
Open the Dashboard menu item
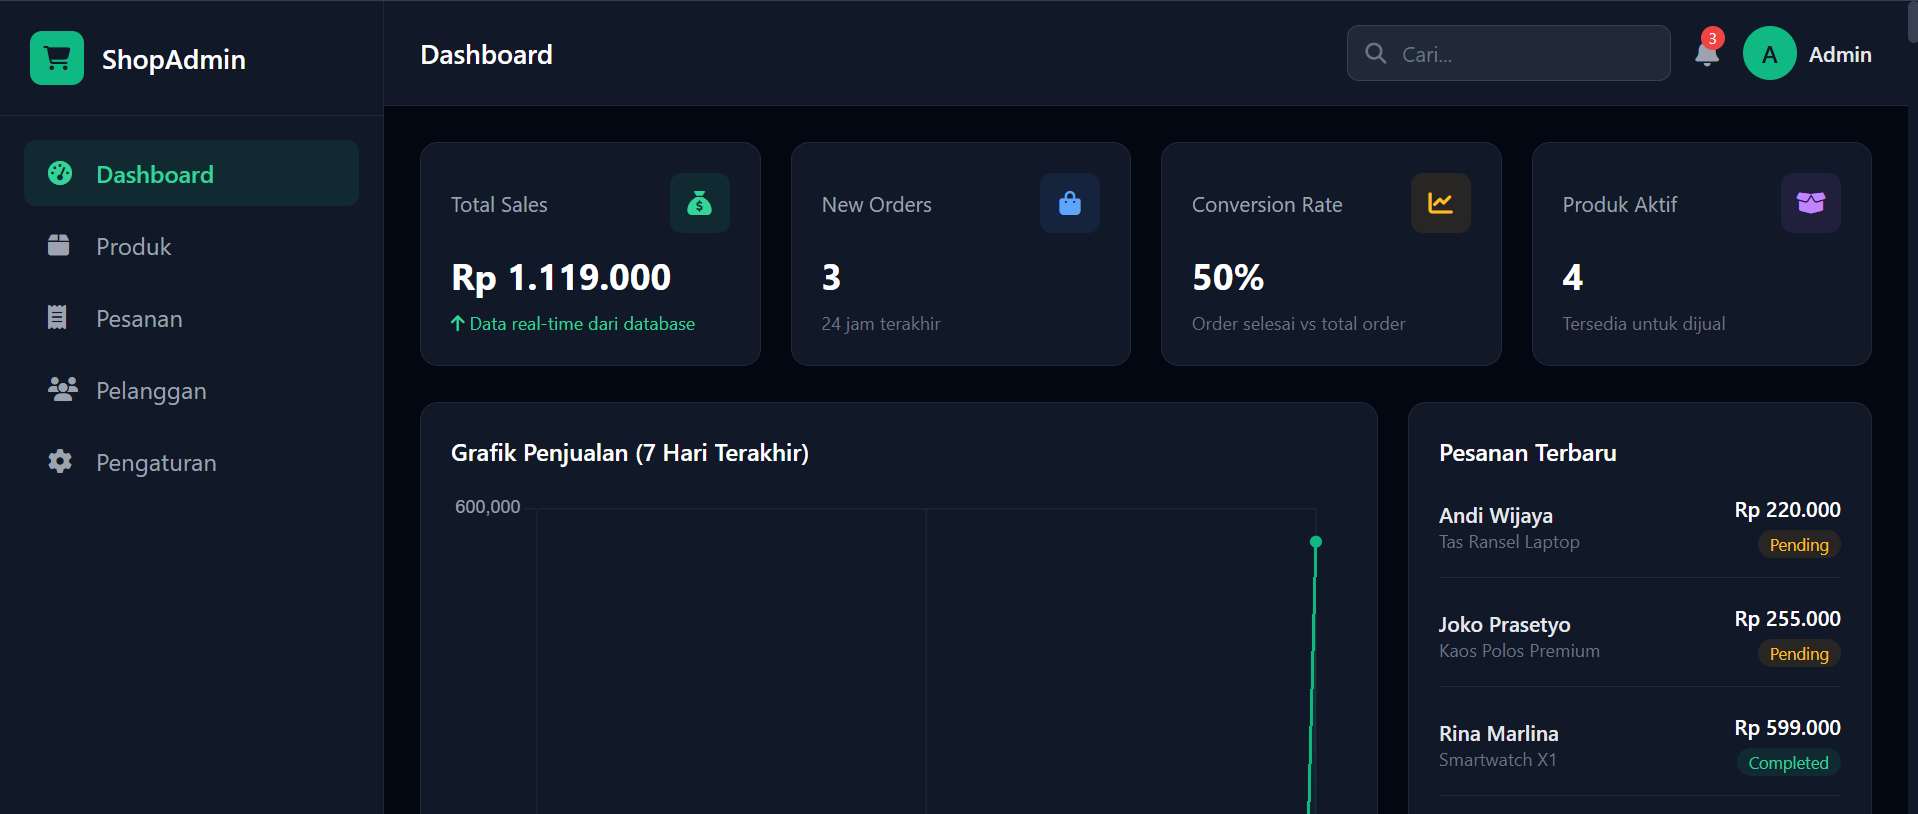(191, 173)
